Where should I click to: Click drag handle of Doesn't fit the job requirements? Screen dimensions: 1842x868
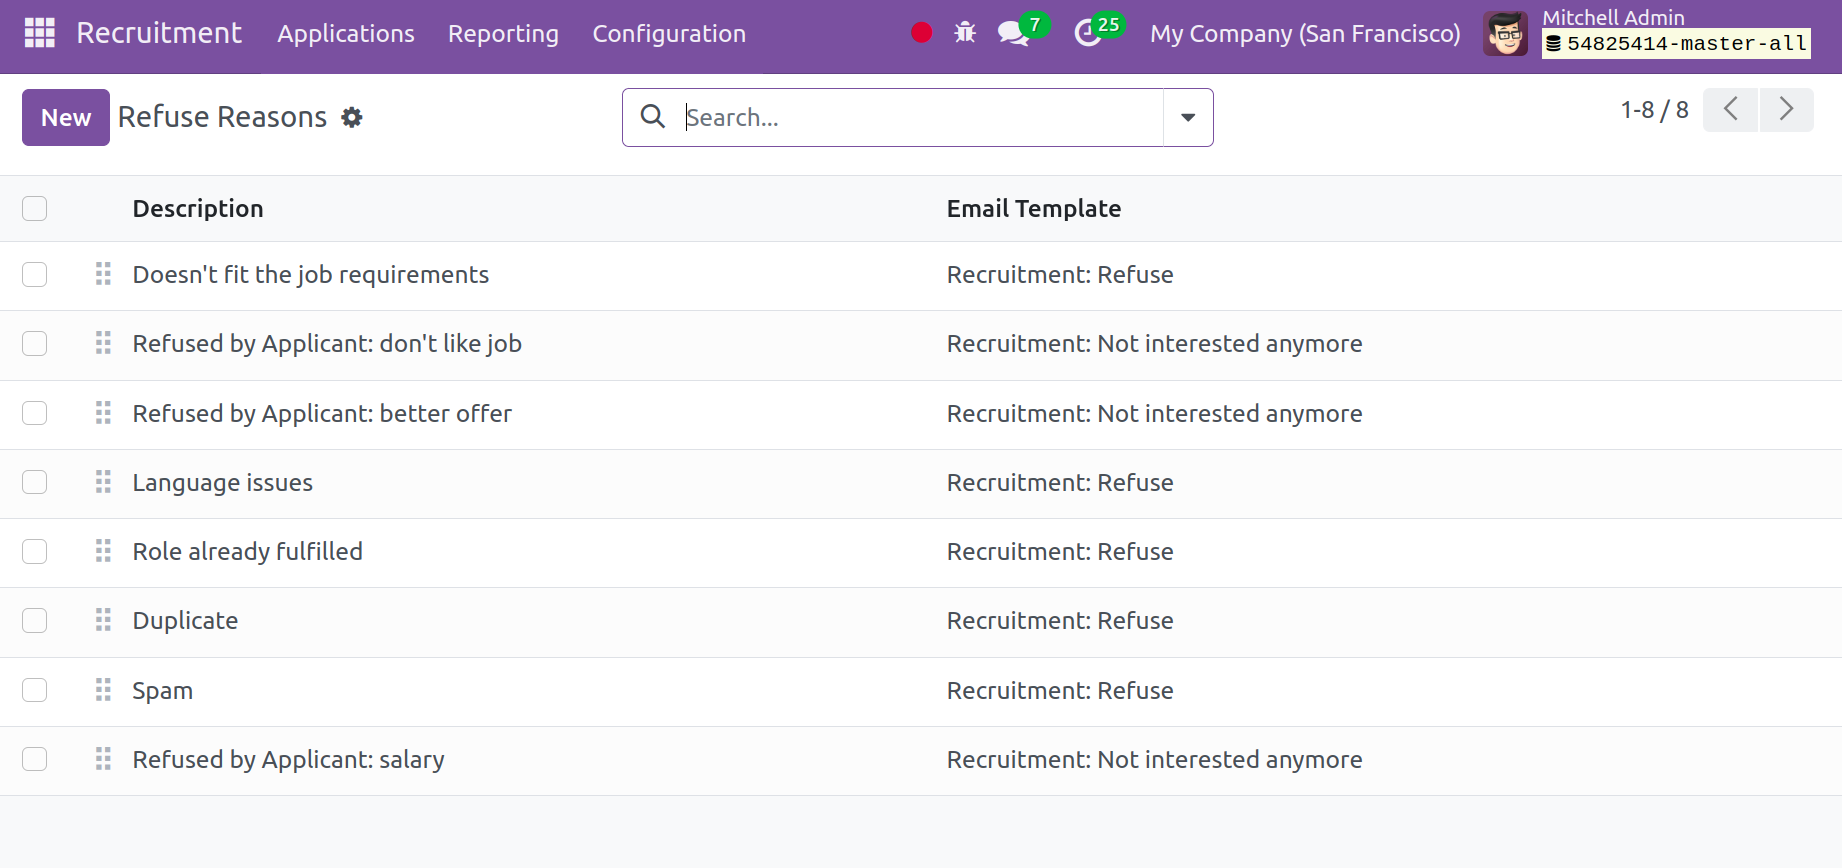pyautogui.click(x=103, y=274)
